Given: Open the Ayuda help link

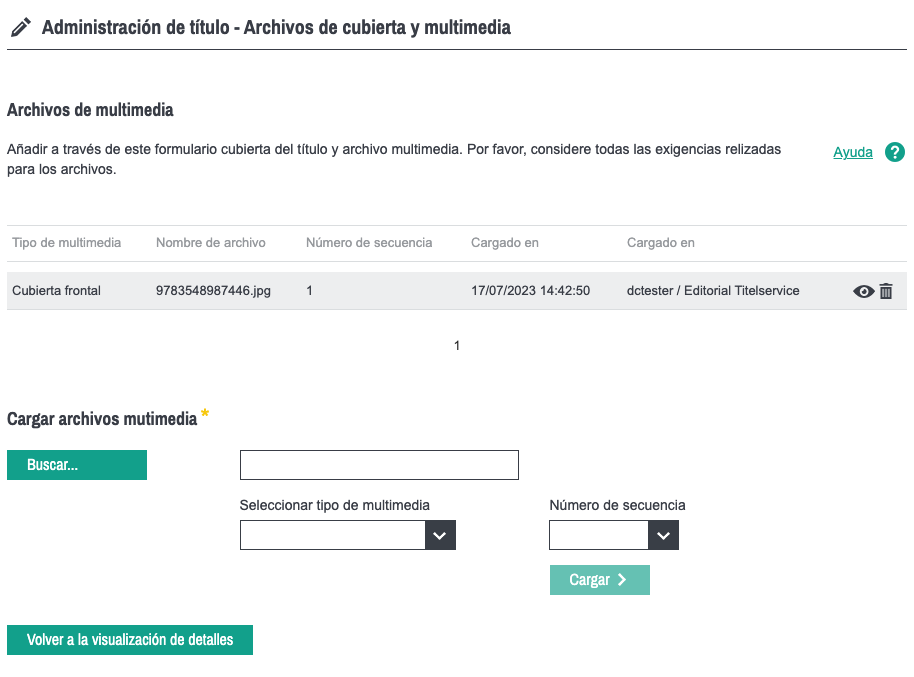Looking at the screenshot, I should tap(852, 153).
